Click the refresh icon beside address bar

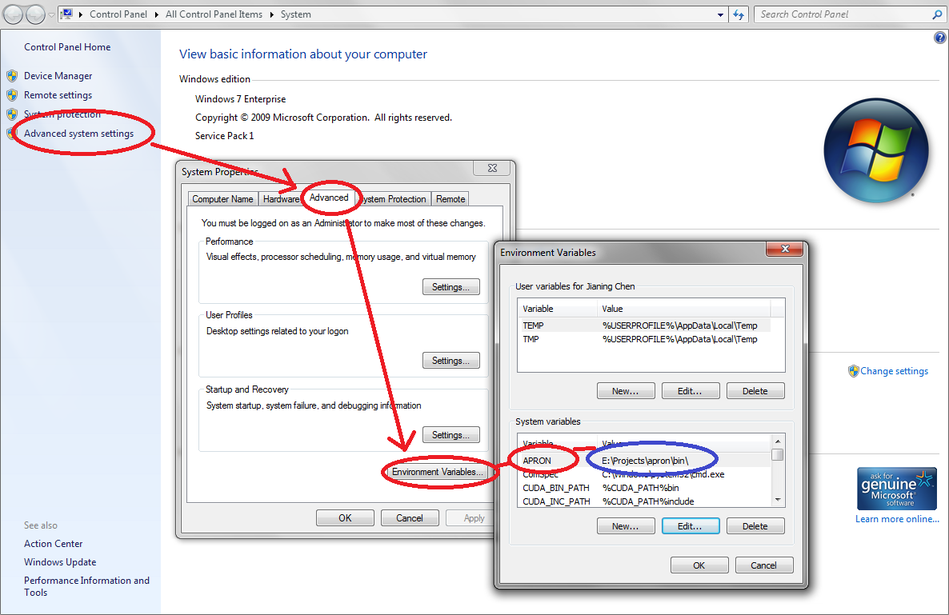[x=738, y=15]
